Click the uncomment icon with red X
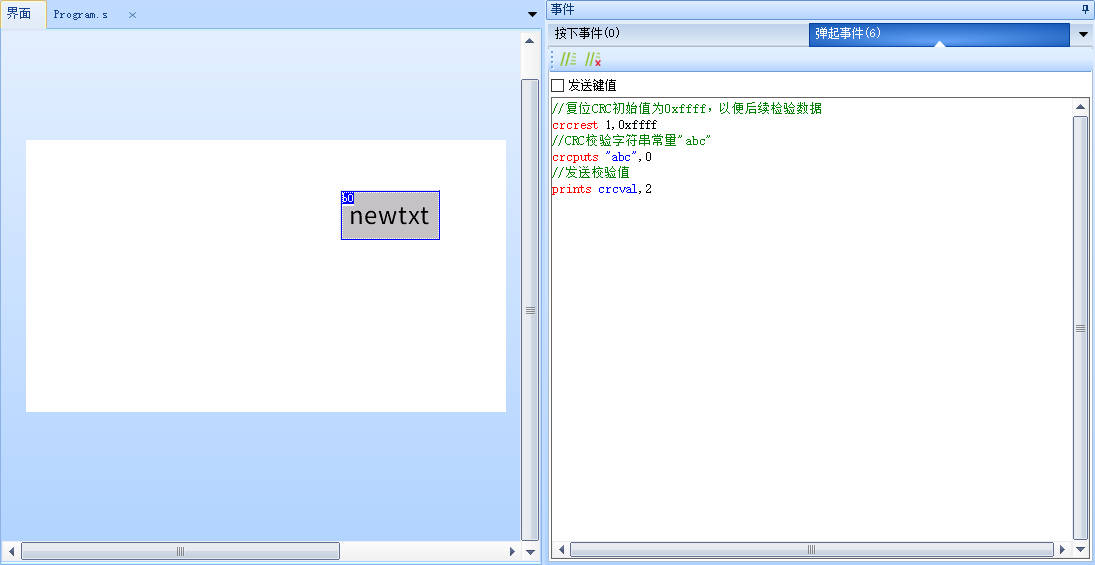1095x565 pixels. [593, 60]
